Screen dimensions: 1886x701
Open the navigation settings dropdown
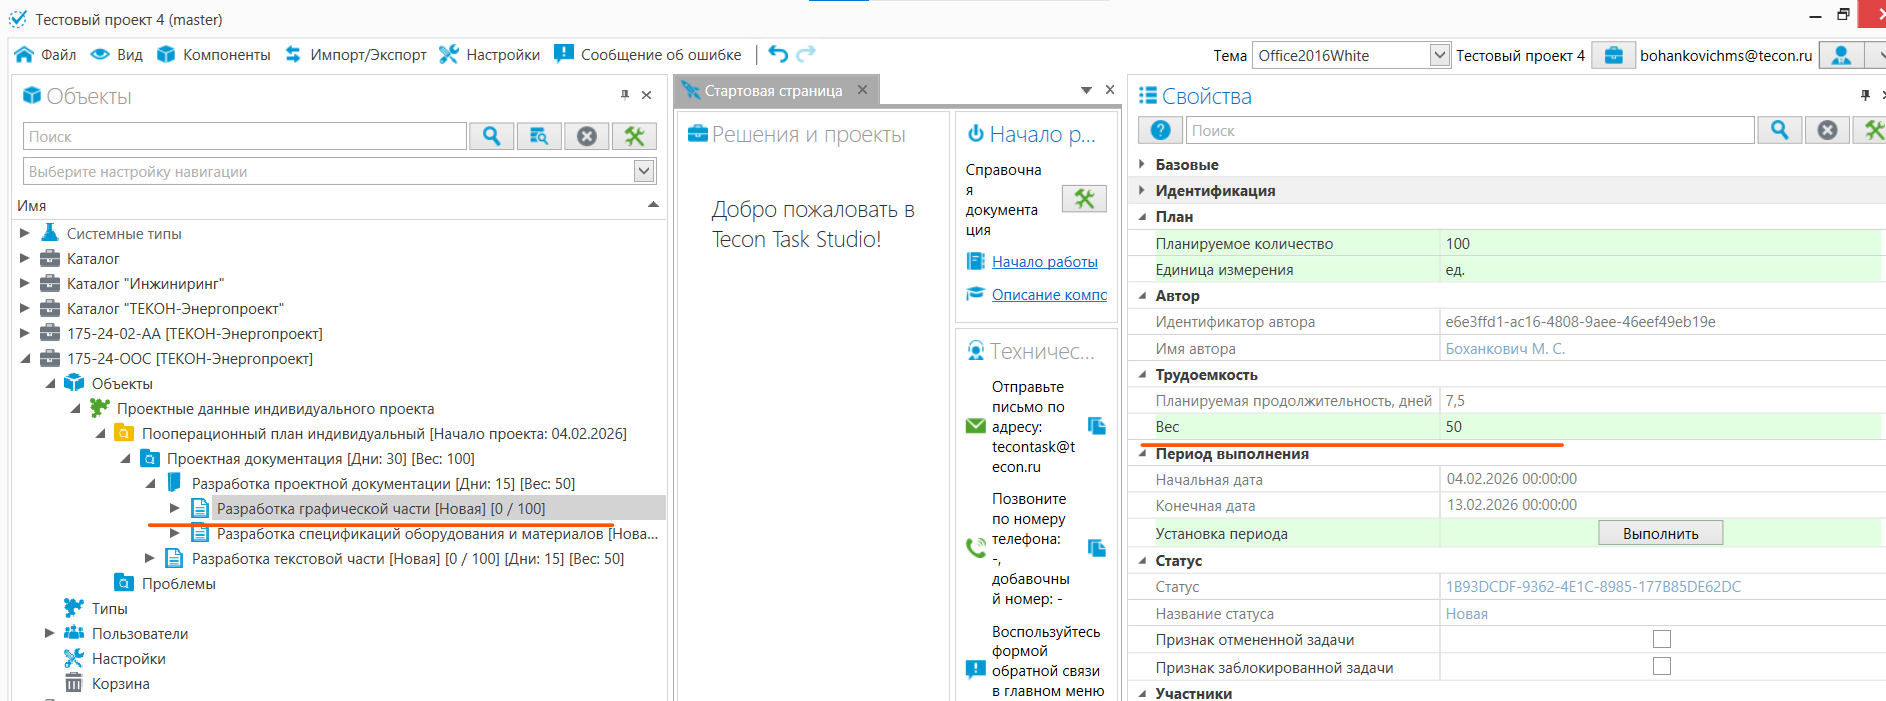(x=644, y=171)
